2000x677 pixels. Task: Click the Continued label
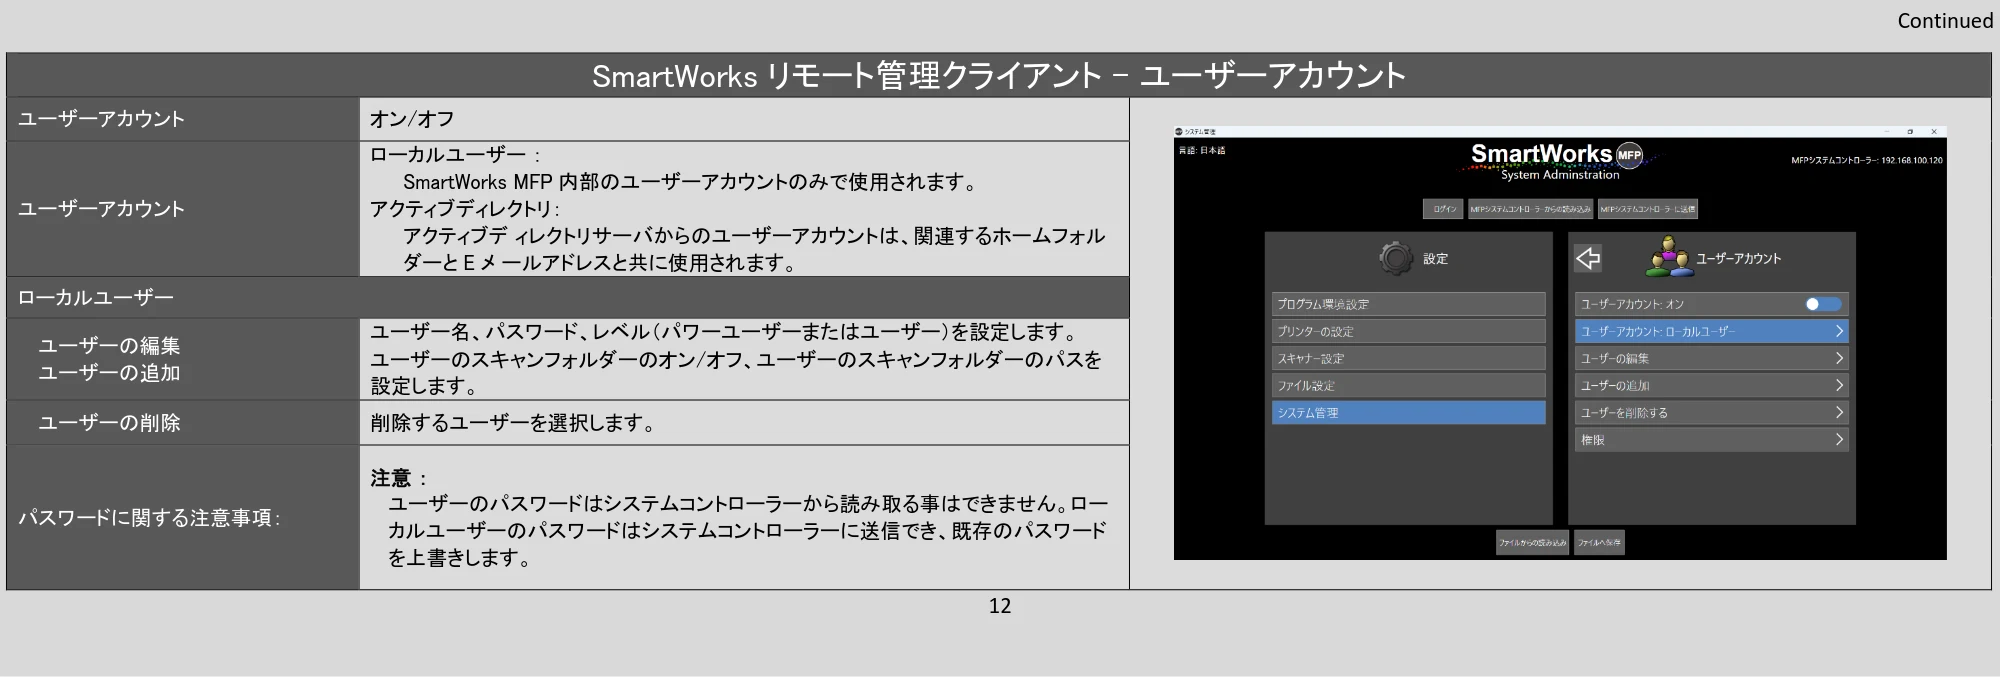click(1945, 21)
